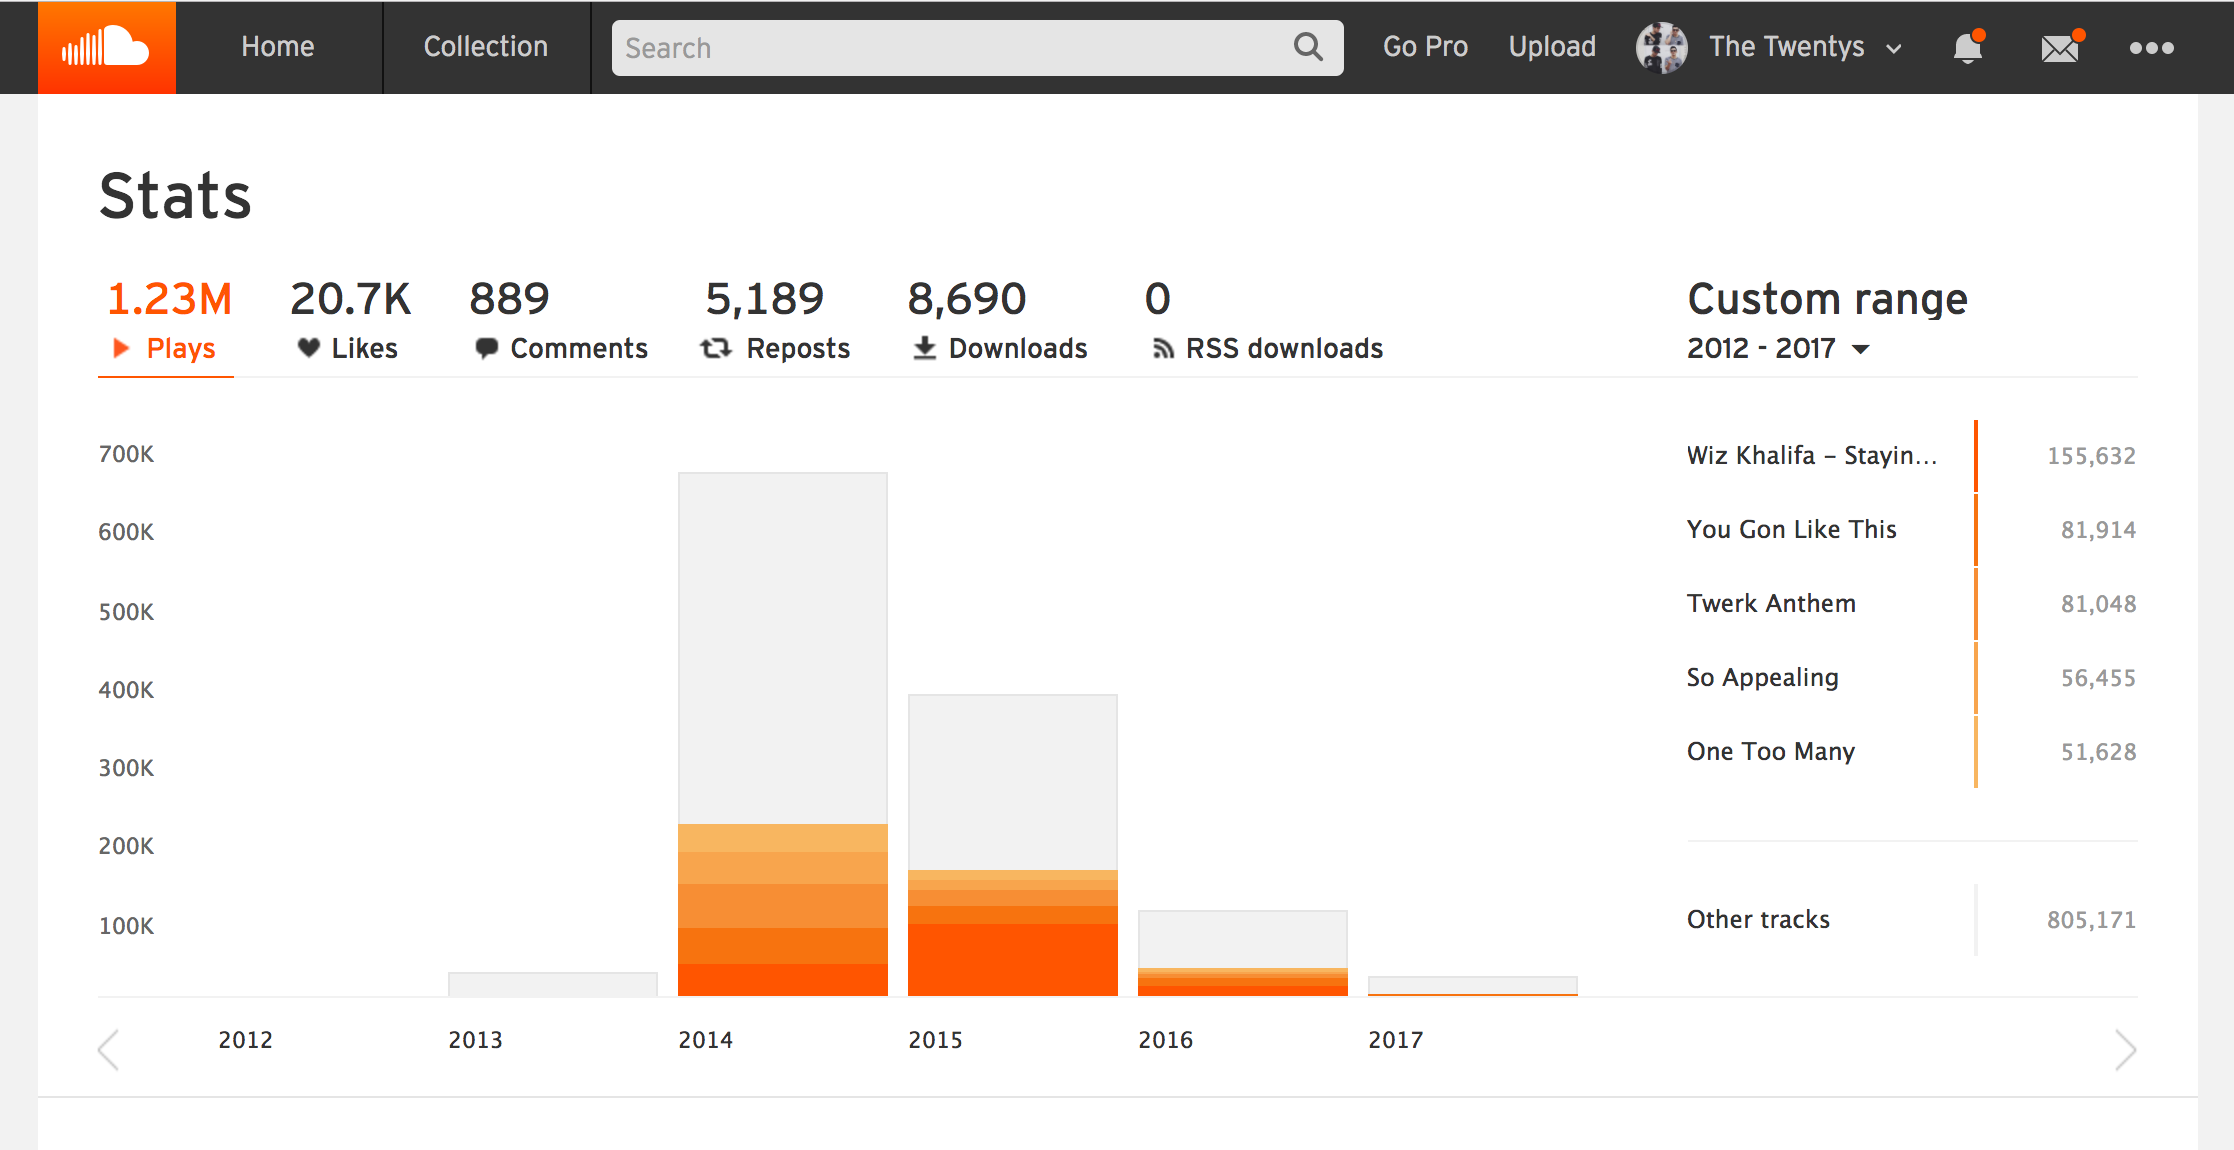Screen dimensions: 2234x1150
Task: Open the notifications bell icon
Action: pyautogui.click(x=1967, y=47)
